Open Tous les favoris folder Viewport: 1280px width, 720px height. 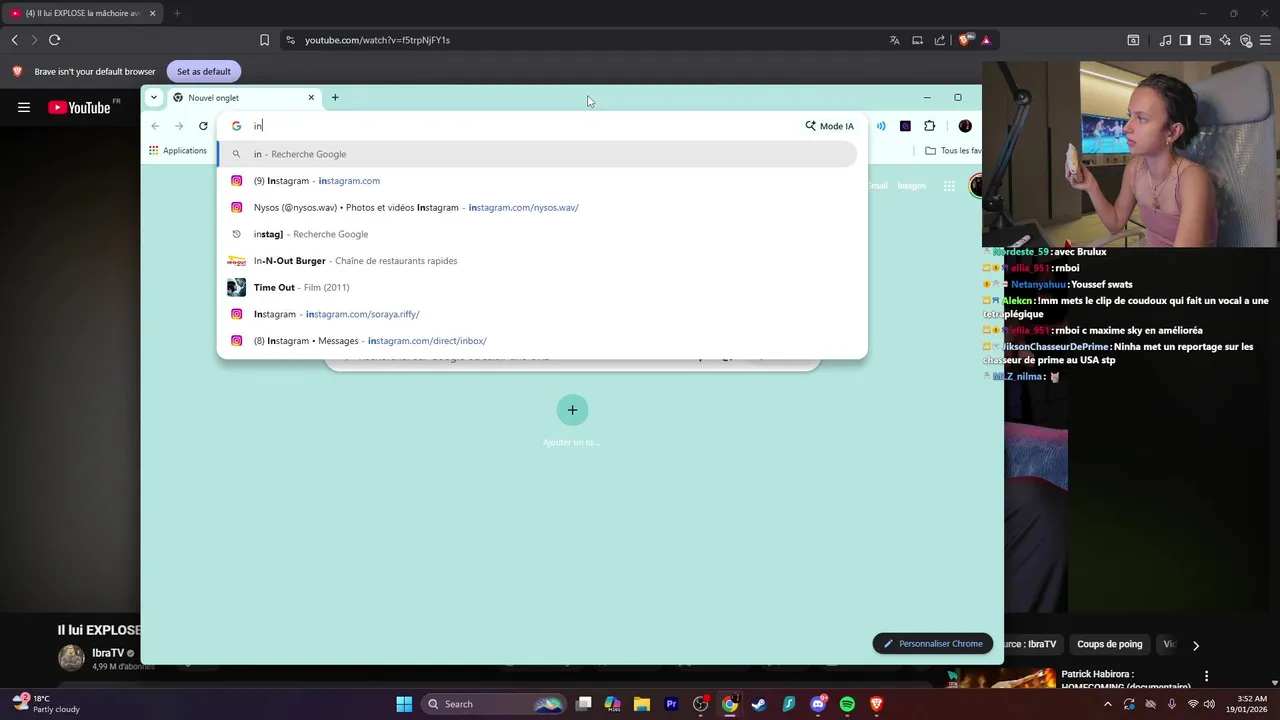pos(953,151)
